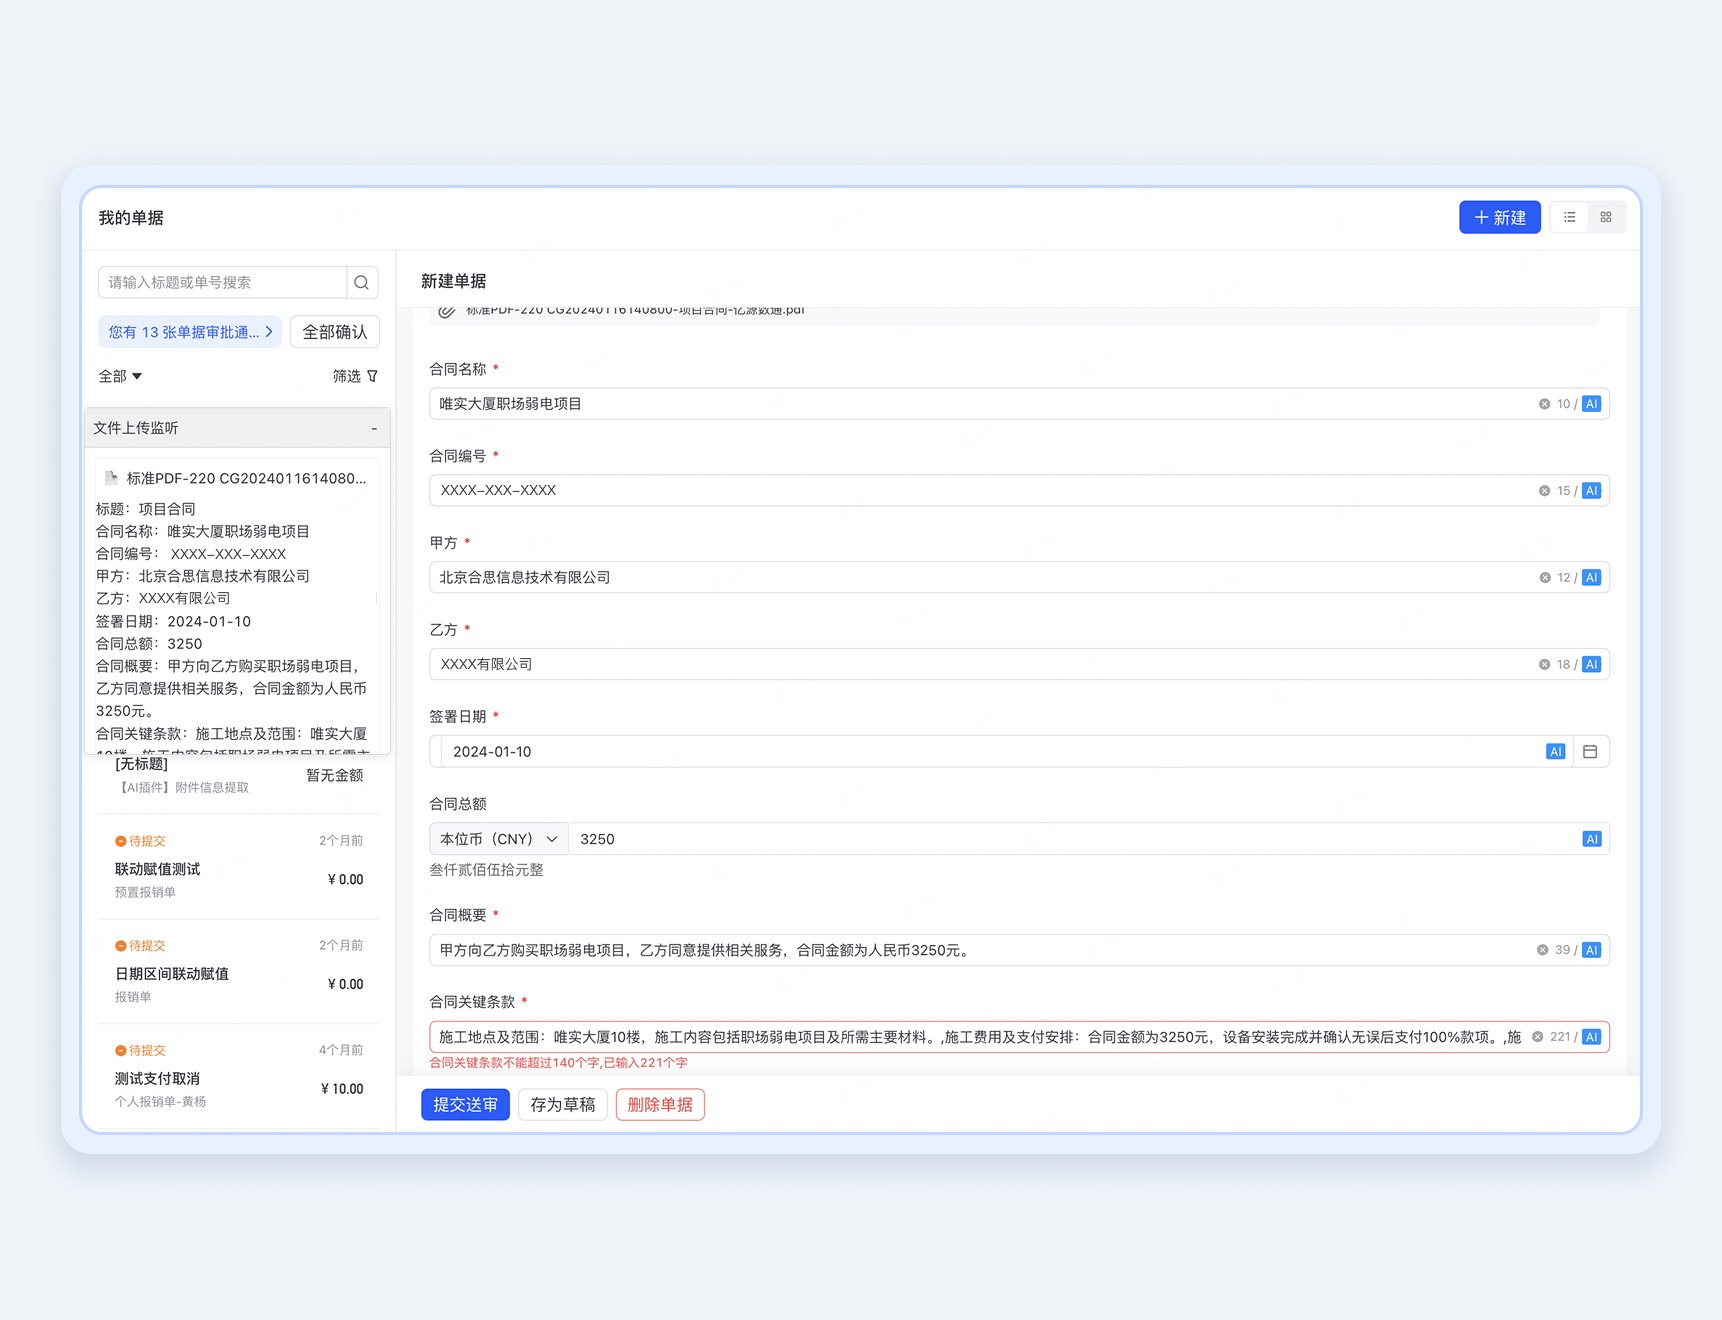Switch to list view icon
The height and width of the screenshot is (1320, 1722).
point(1570,217)
